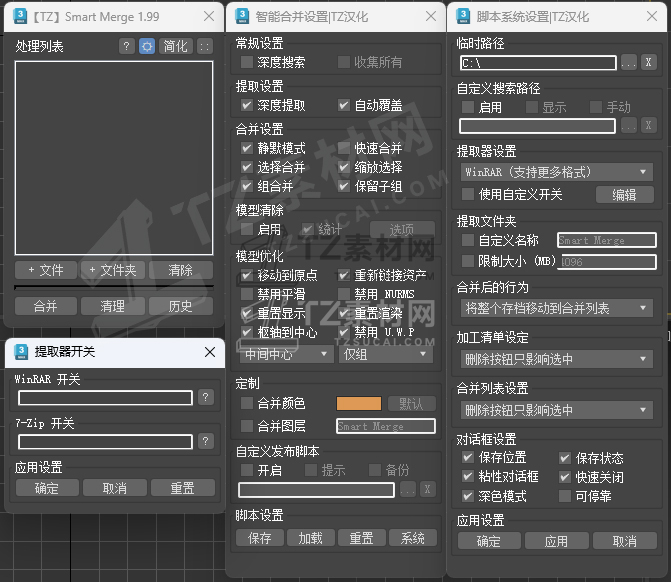The image size is (671, 582).
Task: Click 编辑 next to 使用自定义开关
Action: 625,195
